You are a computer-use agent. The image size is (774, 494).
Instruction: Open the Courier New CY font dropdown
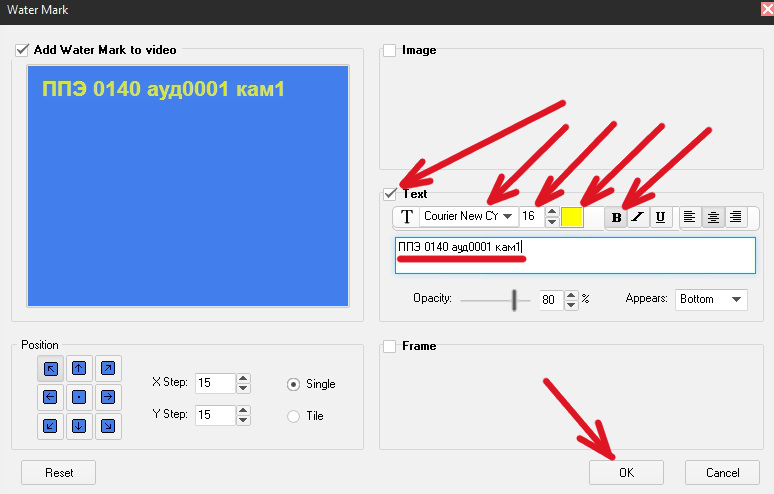pos(469,216)
